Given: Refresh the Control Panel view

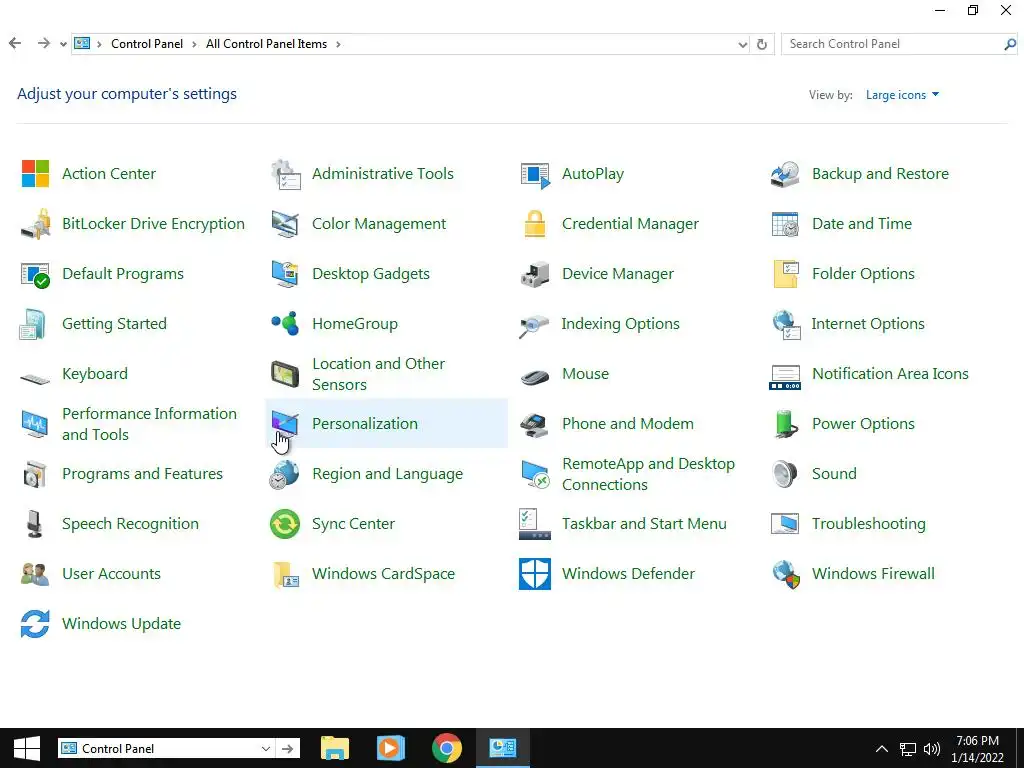Looking at the screenshot, I should (x=761, y=44).
